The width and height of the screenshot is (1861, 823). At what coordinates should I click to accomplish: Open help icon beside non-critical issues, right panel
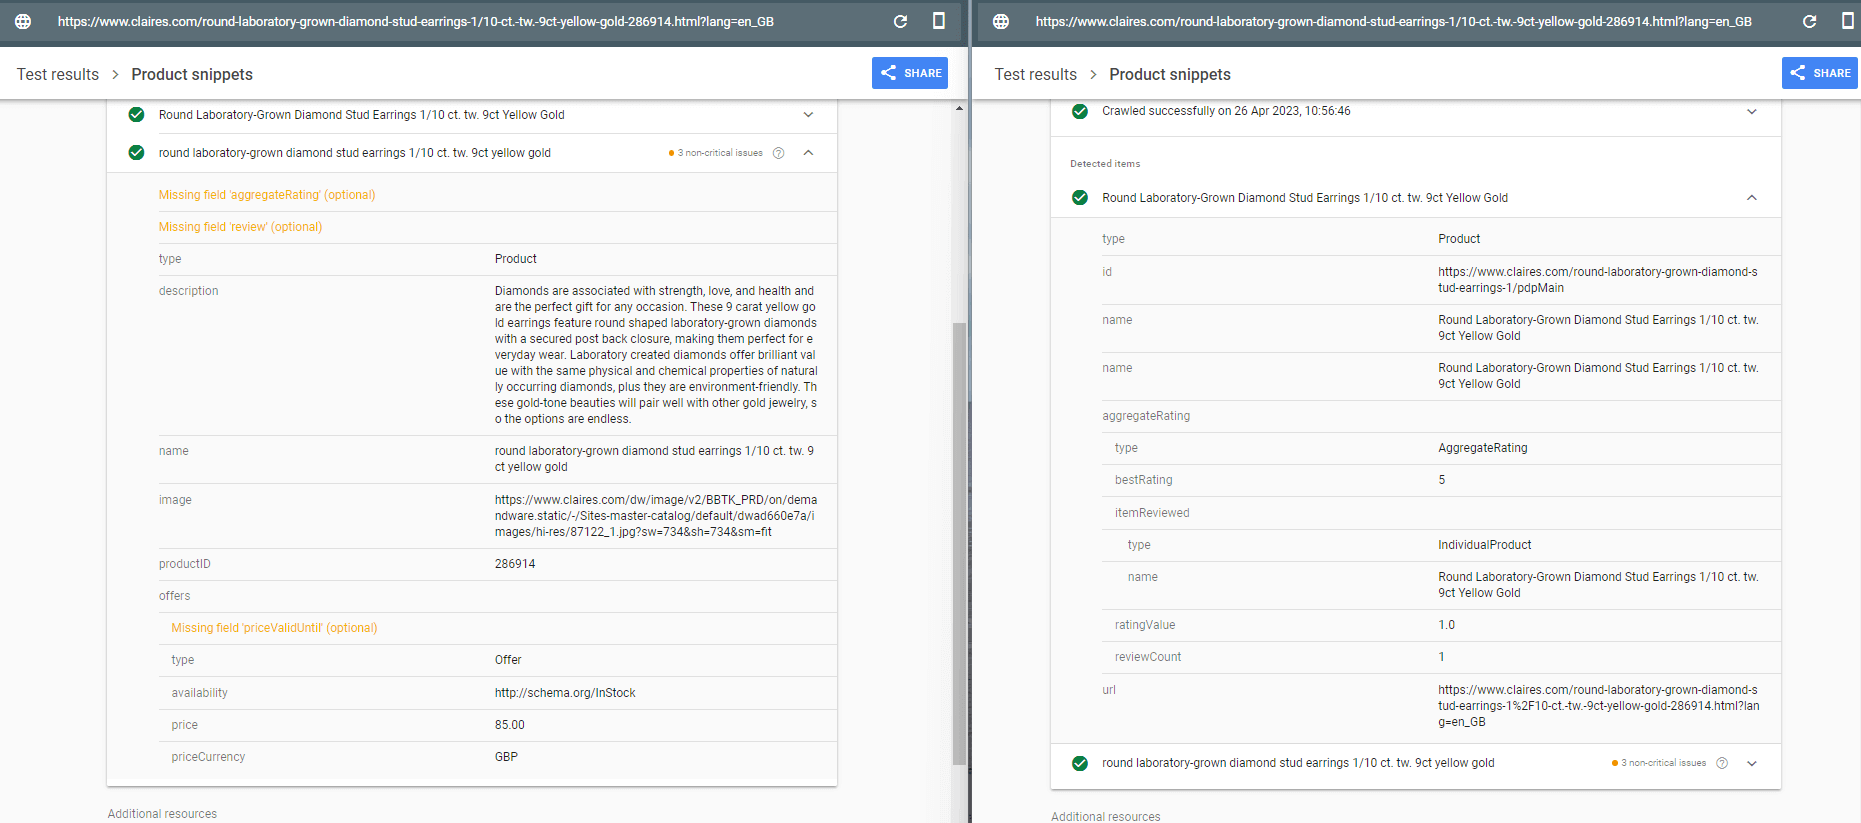point(1722,763)
